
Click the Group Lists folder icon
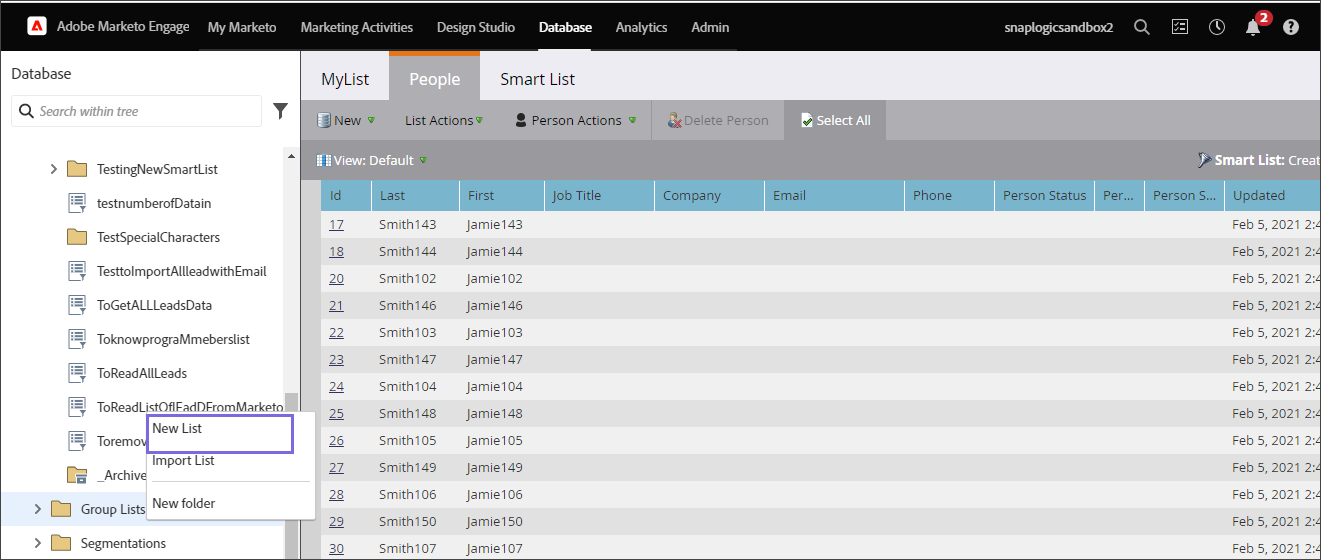61,509
